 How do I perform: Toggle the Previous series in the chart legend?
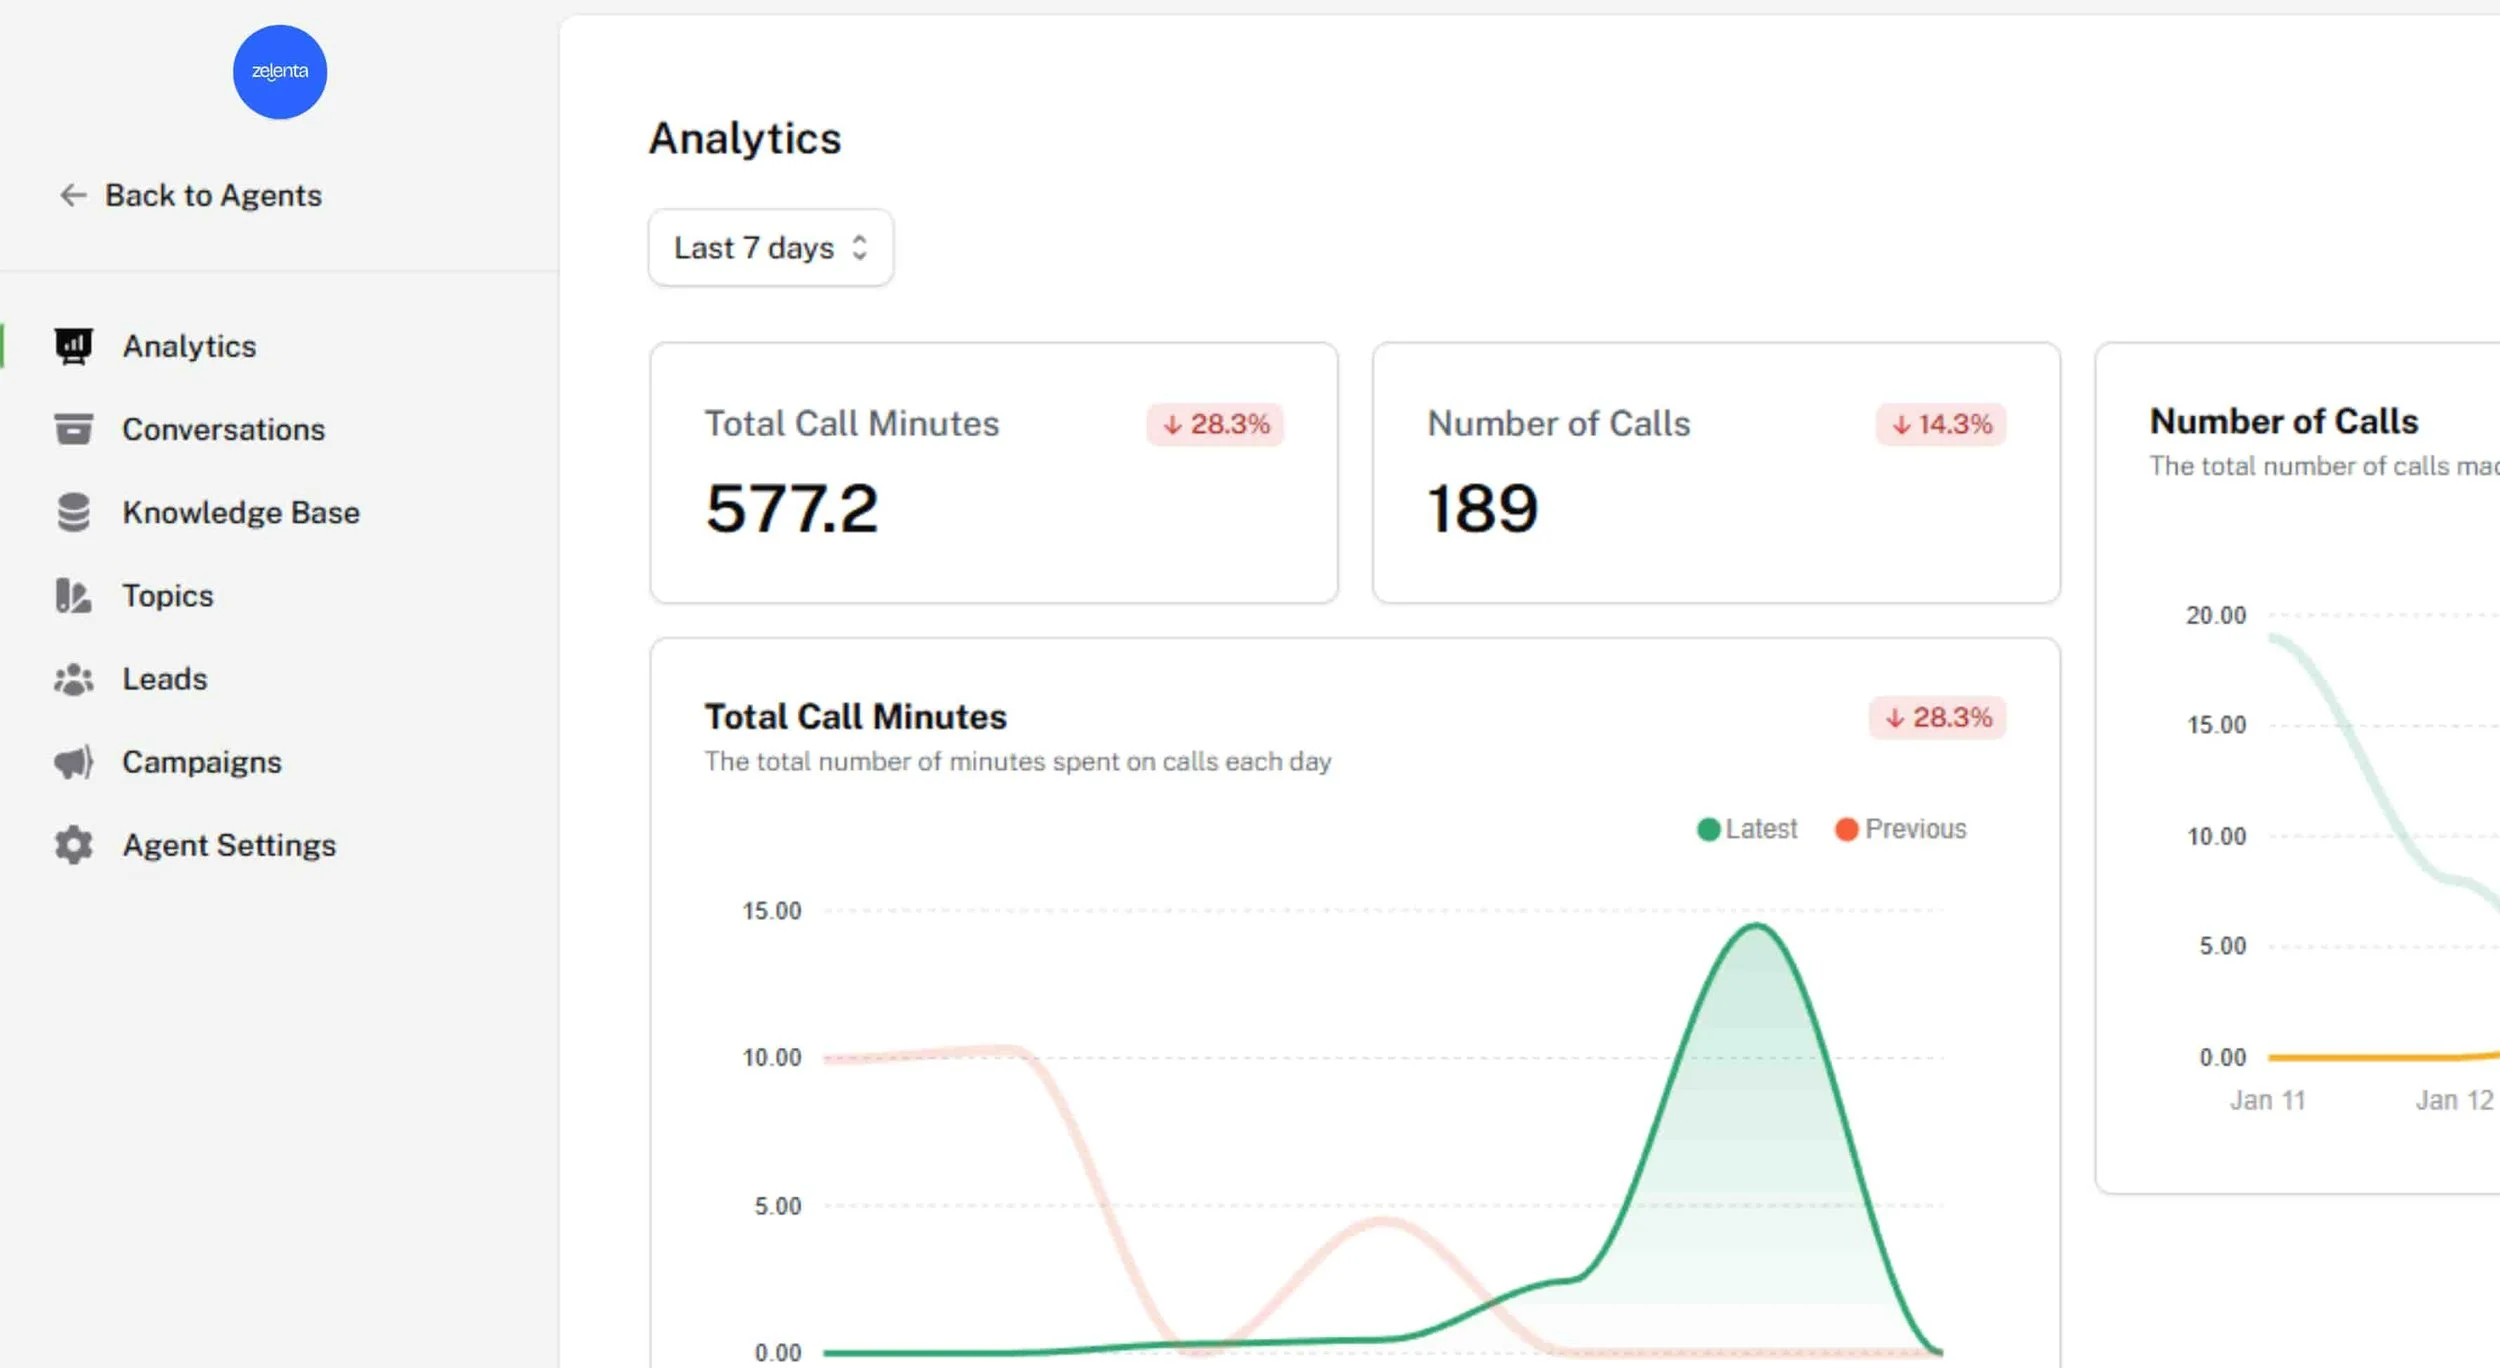click(1900, 828)
